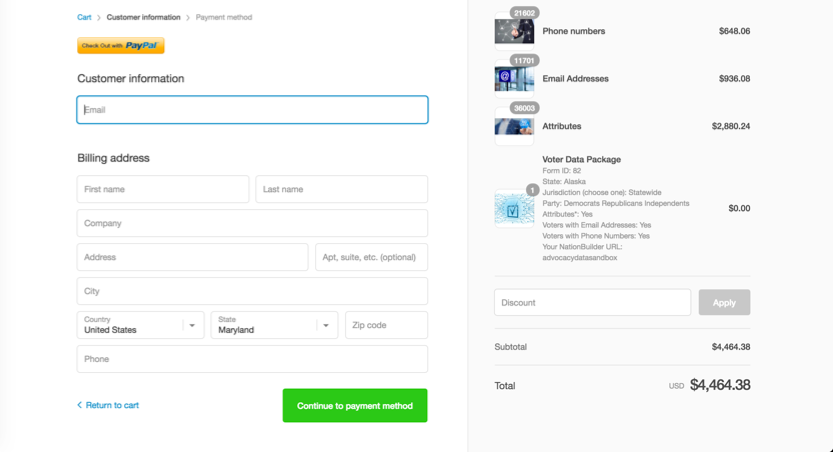Click price $936.08

[734, 79]
